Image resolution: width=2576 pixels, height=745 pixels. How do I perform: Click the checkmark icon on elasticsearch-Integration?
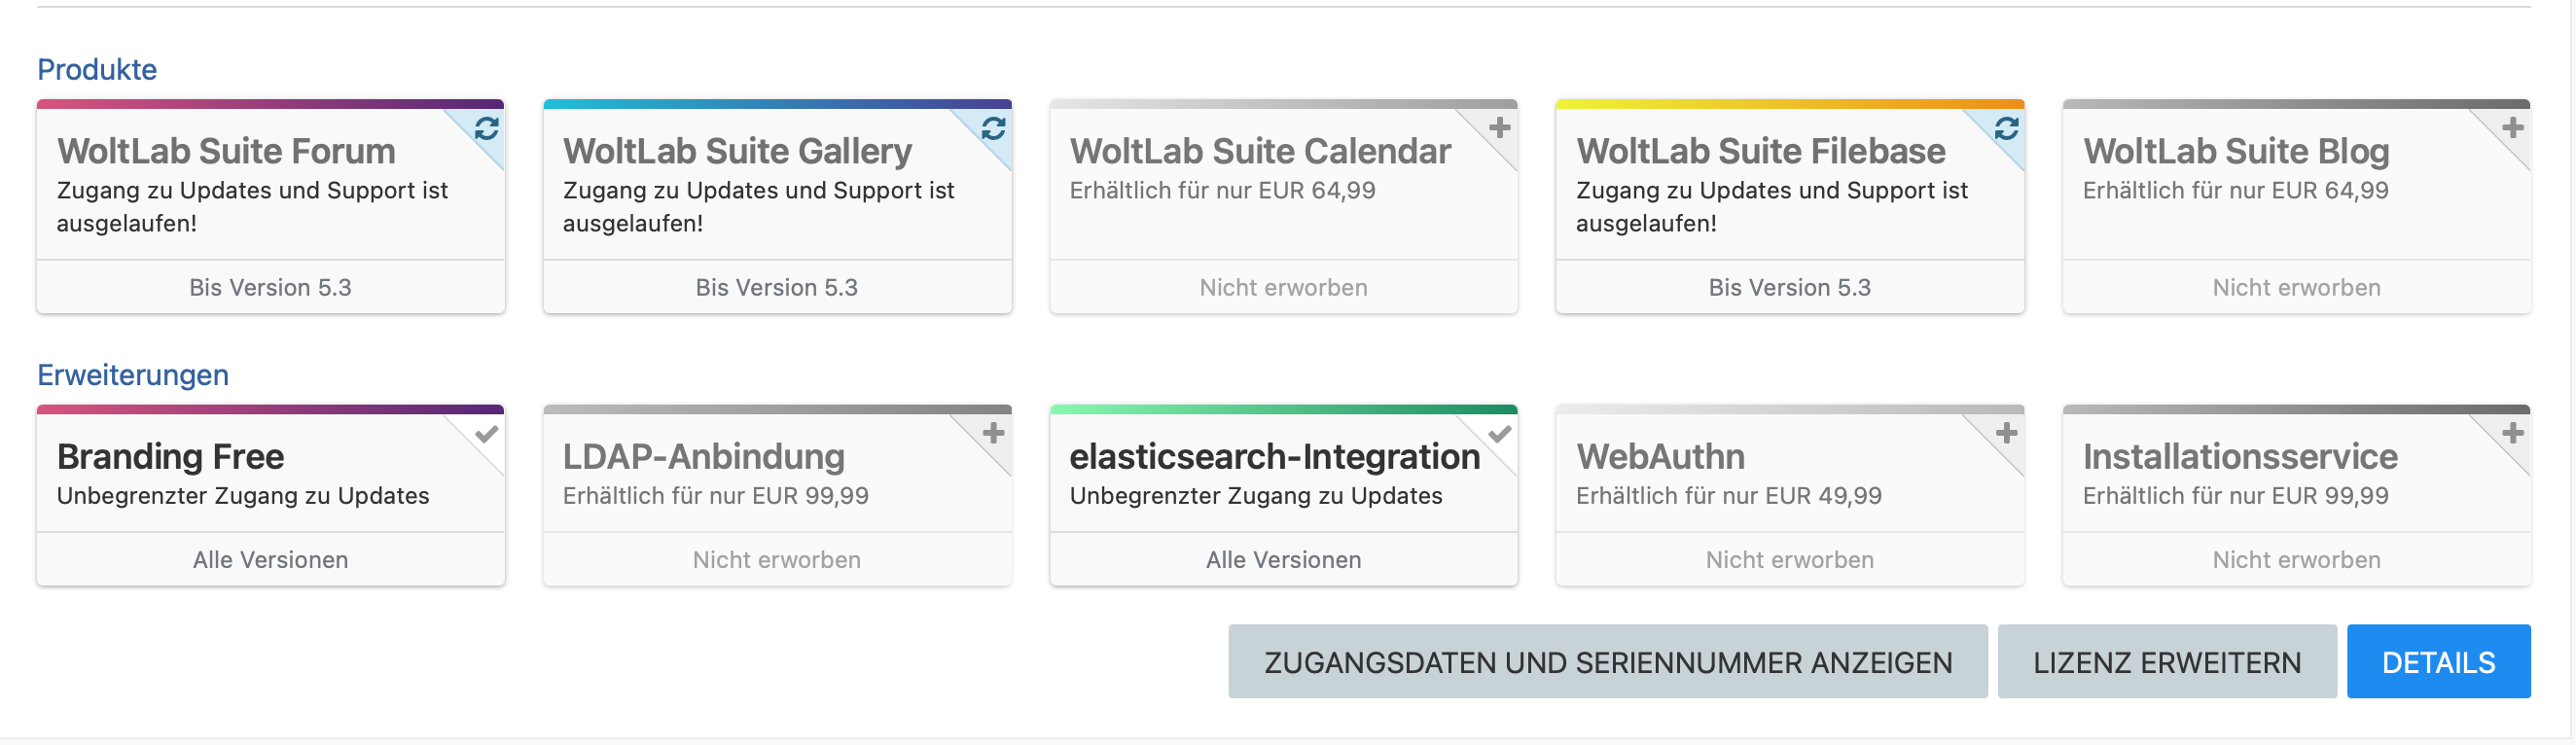[1500, 434]
